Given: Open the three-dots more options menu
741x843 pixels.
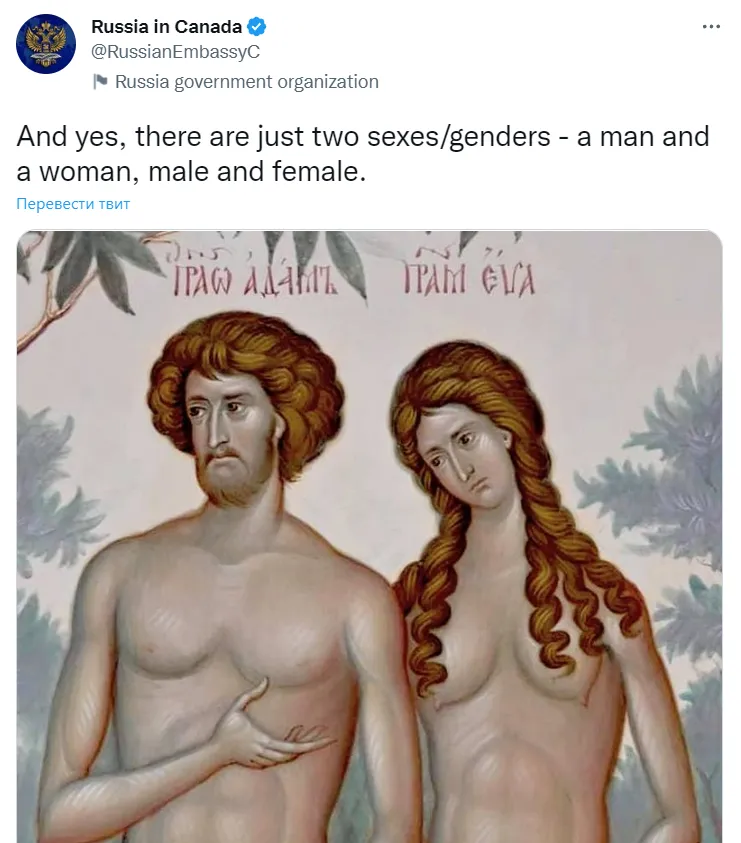Looking at the screenshot, I should [x=711, y=26].
